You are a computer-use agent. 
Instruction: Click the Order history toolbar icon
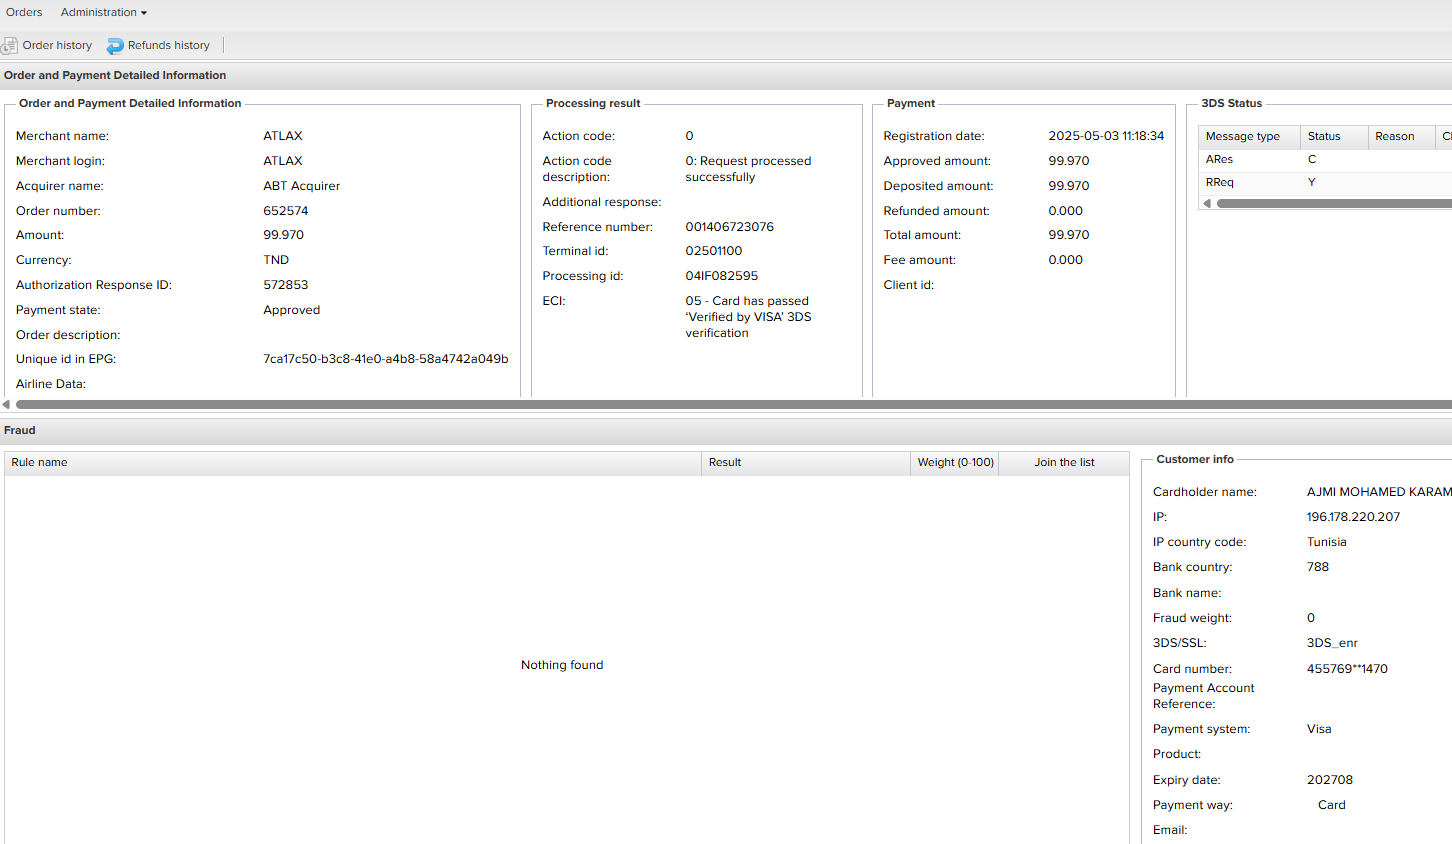tap(10, 45)
